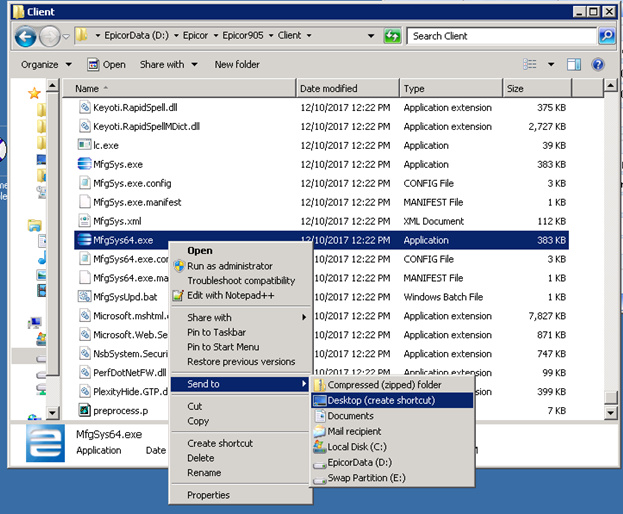
Task: Send to EpicorData (D:) drive
Action: (392, 462)
